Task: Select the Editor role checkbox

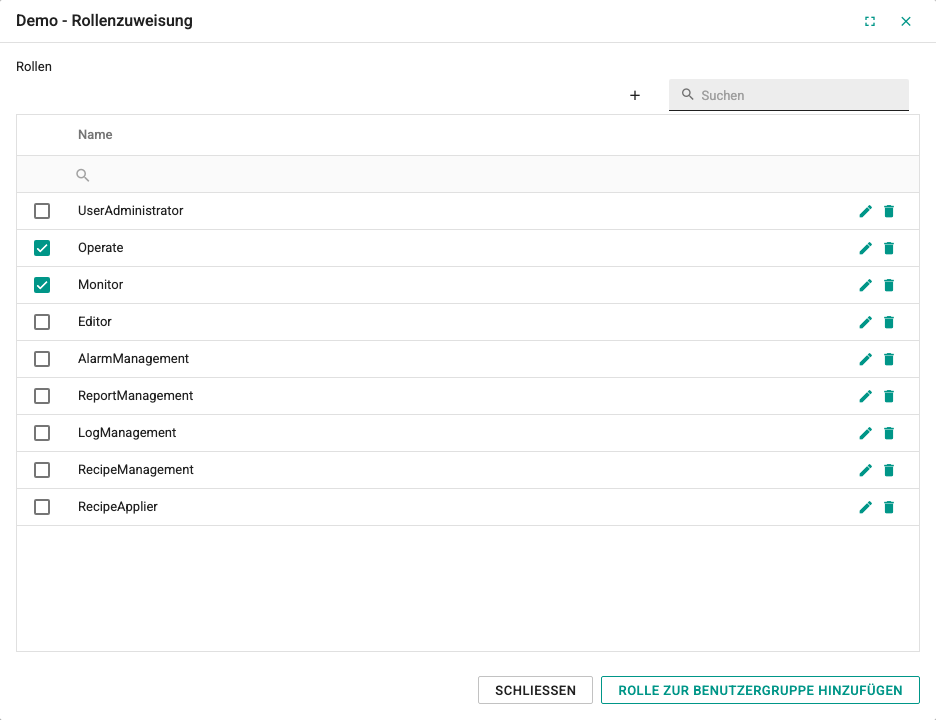Action: [x=42, y=322]
